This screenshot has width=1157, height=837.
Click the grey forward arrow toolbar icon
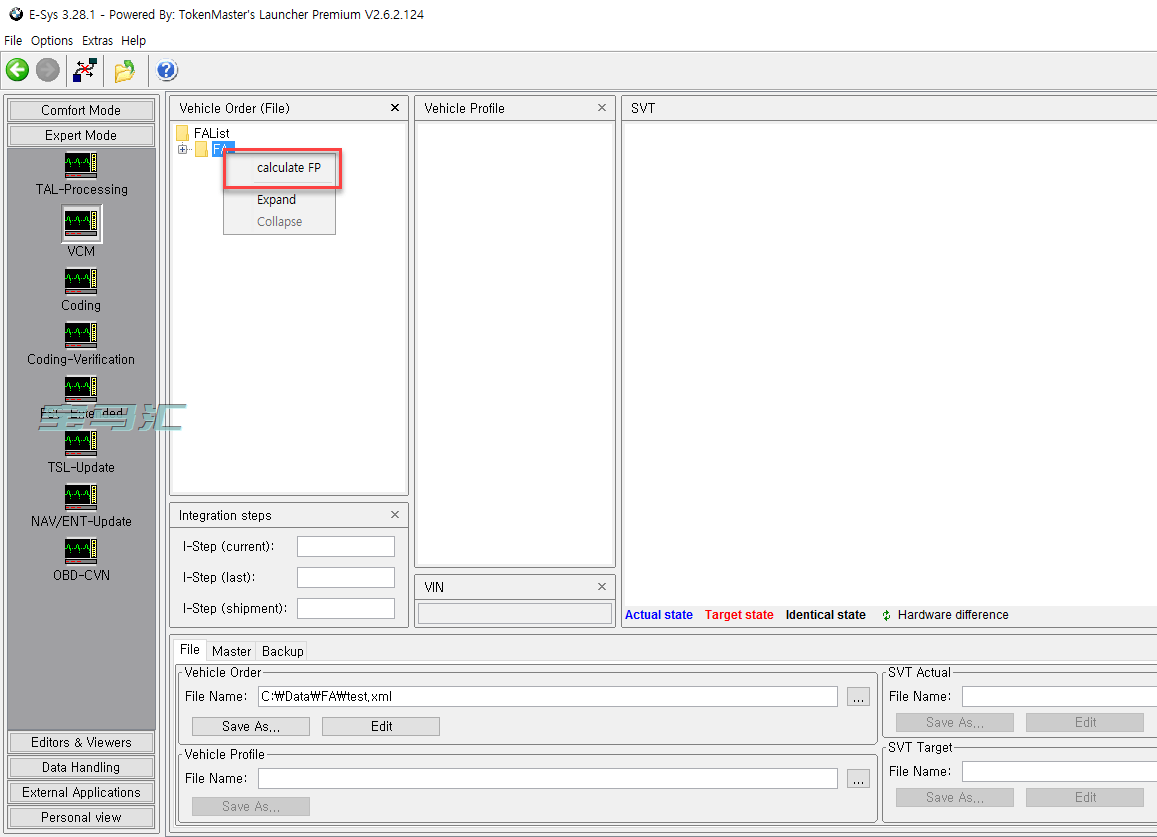click(x=48, y=70)
